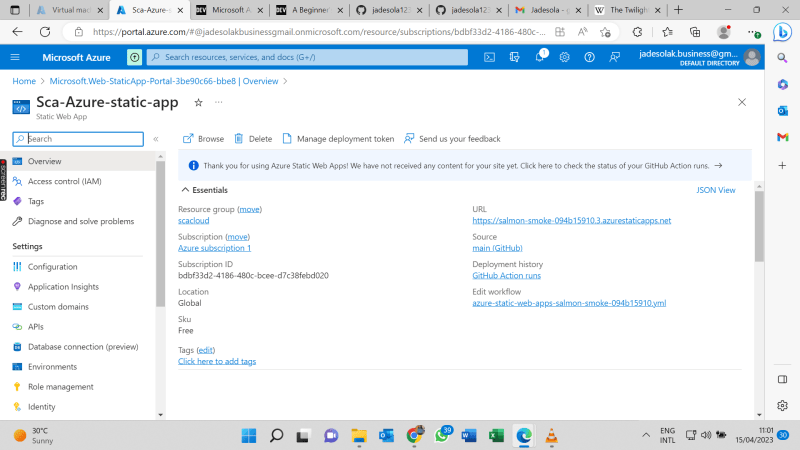
Task: Open the azure-static-web-apps workflow yml link
Action: coord(569,303)
